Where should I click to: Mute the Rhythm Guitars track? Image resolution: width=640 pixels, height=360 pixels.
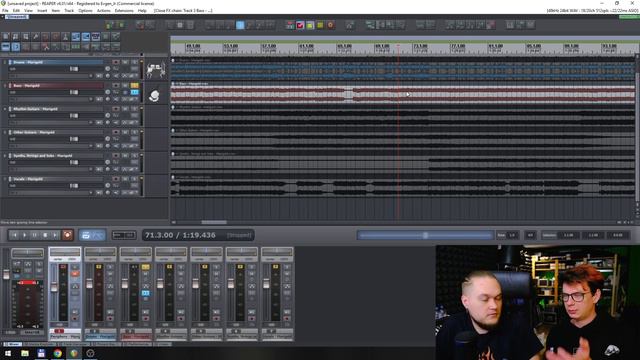pyautogui.click(x=125, y=109)
